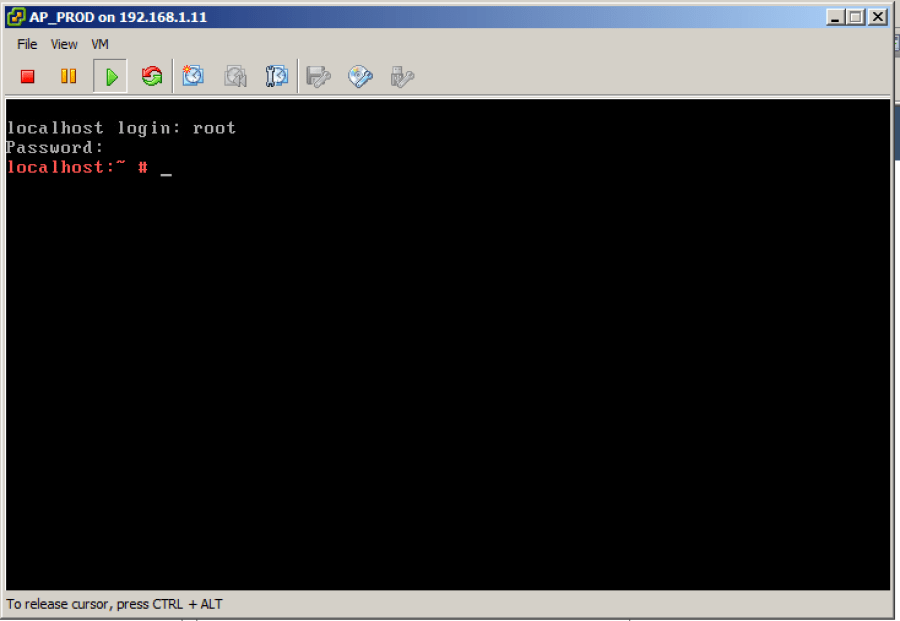The image size is (900, 621).
Task: Click the USB device connection icon
Action: tap(402, 76)
